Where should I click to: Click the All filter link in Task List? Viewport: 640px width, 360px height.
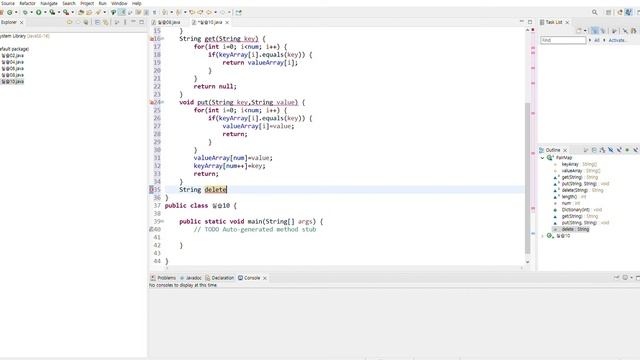(597, 40)
